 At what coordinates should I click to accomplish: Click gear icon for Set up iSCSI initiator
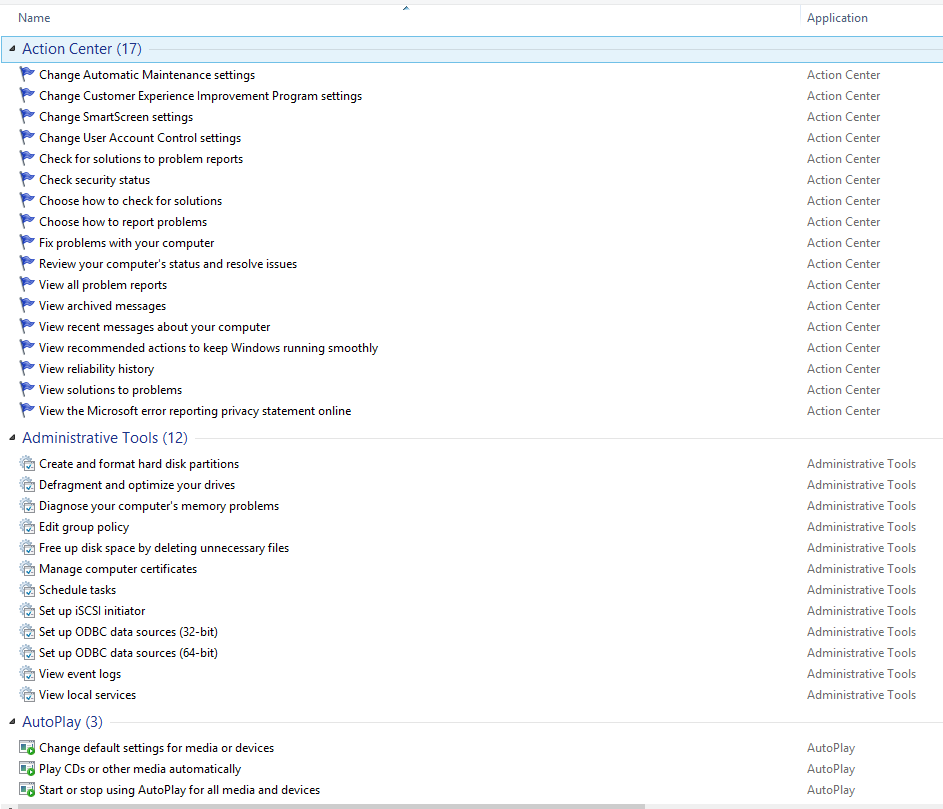27,611
